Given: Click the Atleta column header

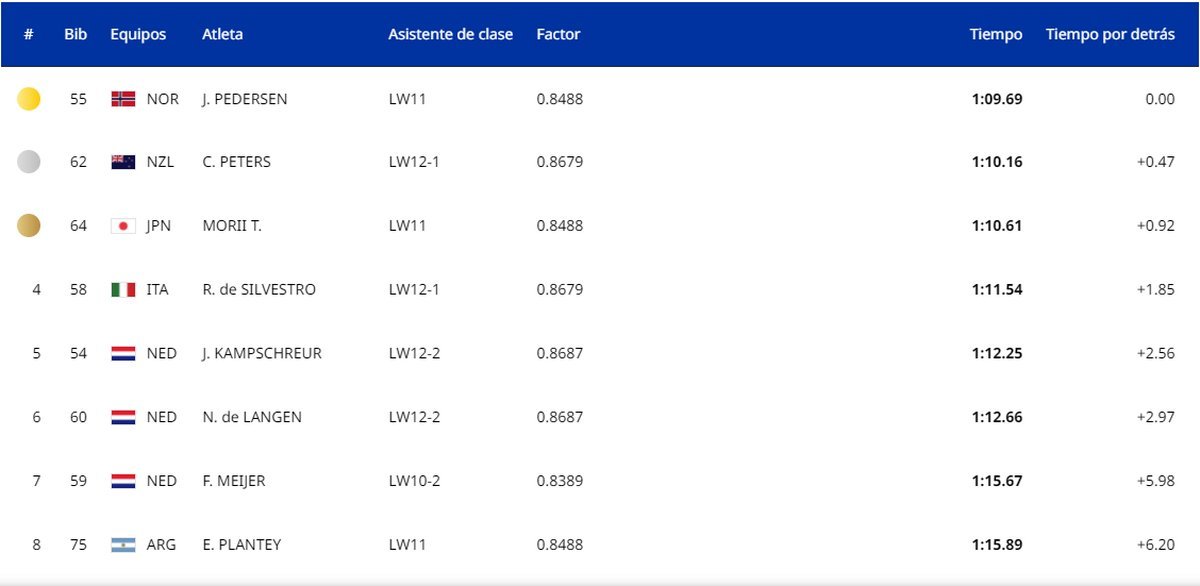Looking at the screenshot, I should coord(222,34).
